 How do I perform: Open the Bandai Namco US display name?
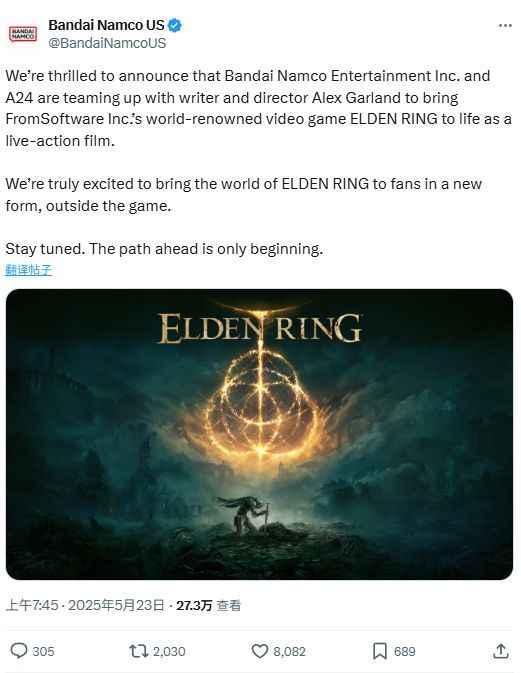pyautogui.click(x=106, y=25)
